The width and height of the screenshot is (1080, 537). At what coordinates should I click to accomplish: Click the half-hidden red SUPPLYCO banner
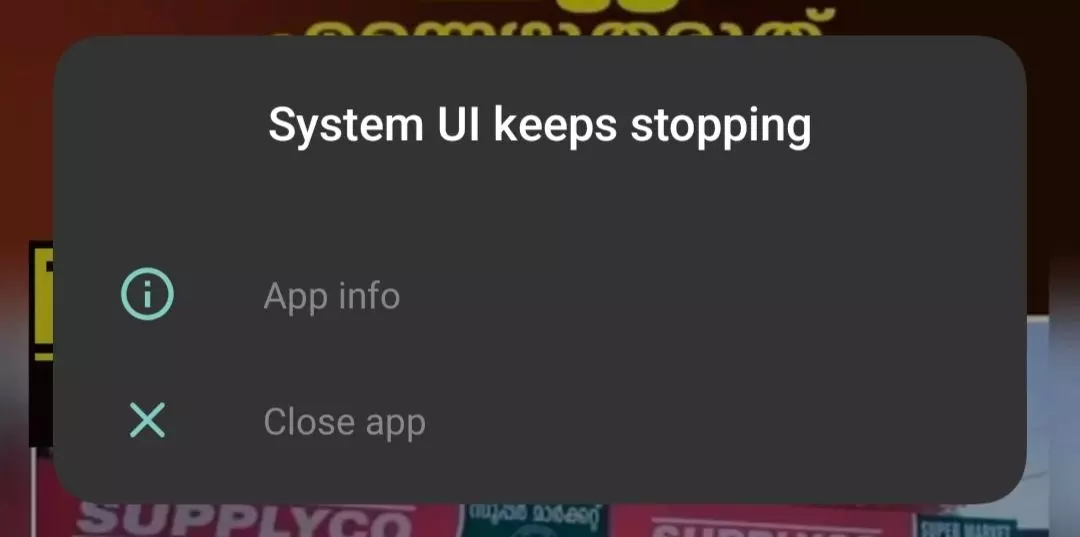(x=765, y=522)
